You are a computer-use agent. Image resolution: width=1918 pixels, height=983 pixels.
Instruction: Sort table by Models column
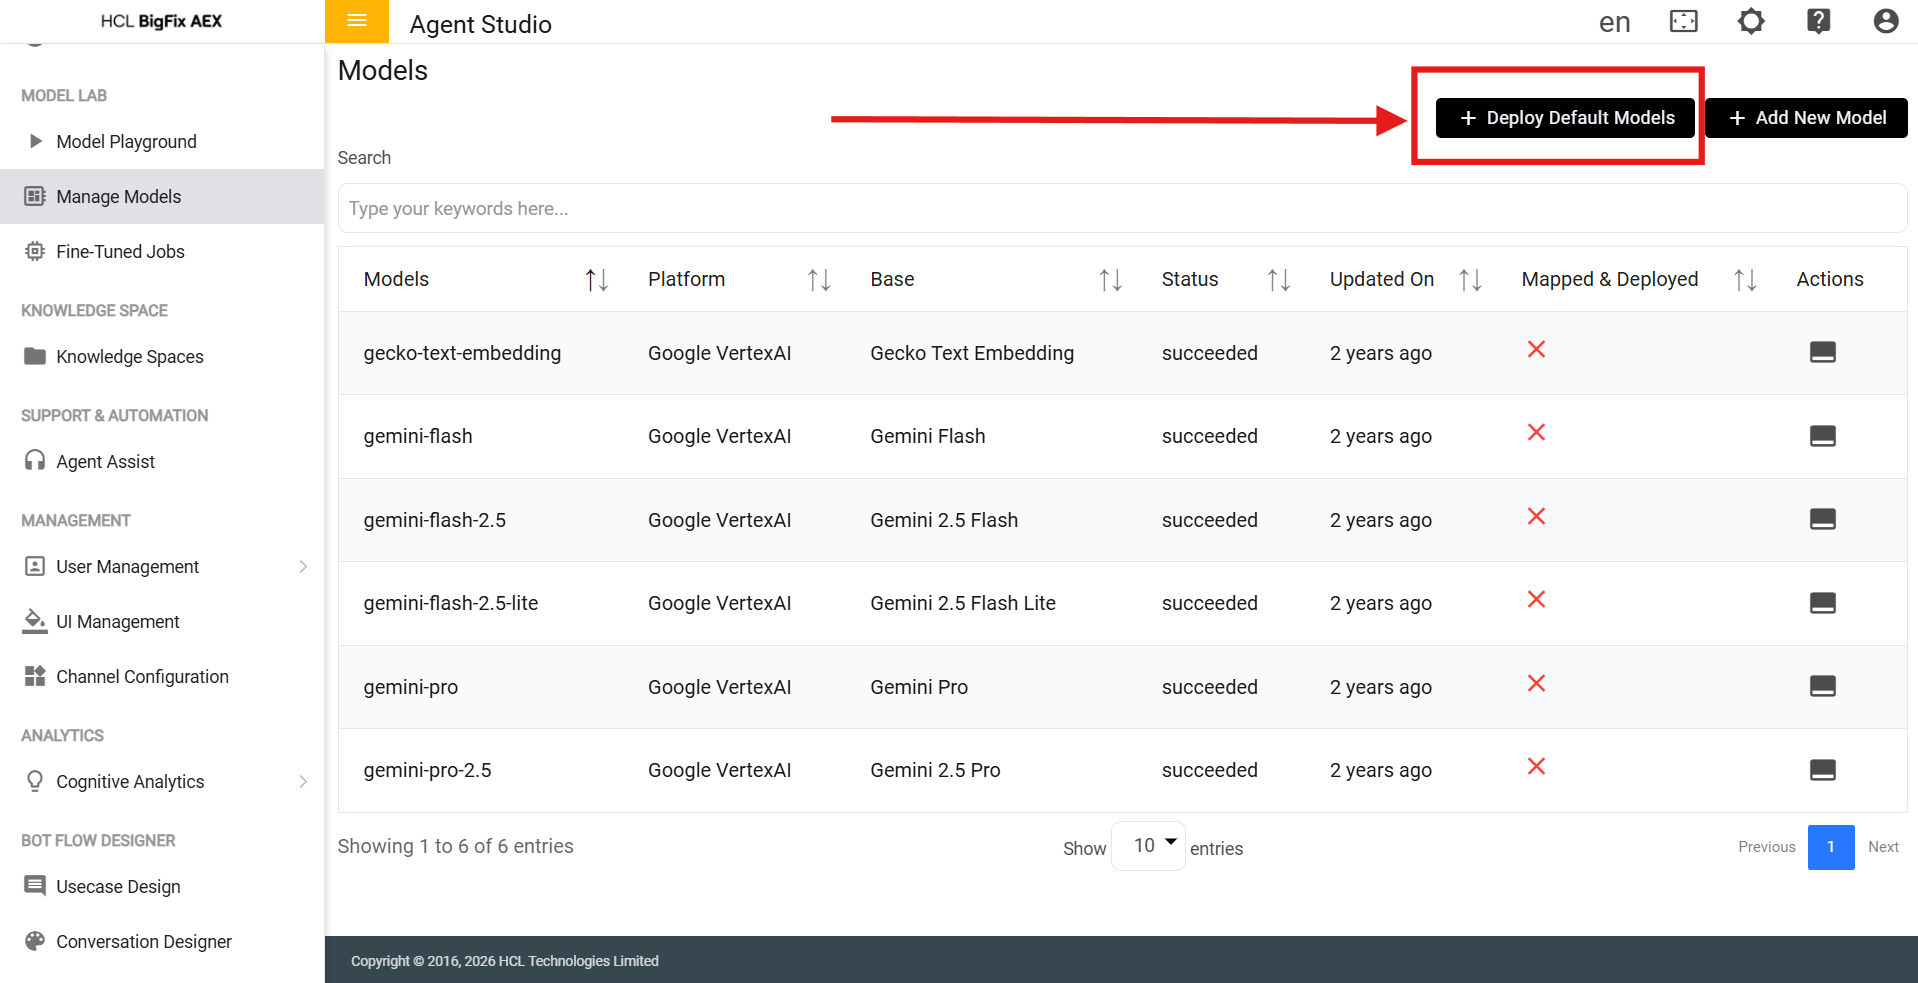pyautogui.click(x=596, y=280)
